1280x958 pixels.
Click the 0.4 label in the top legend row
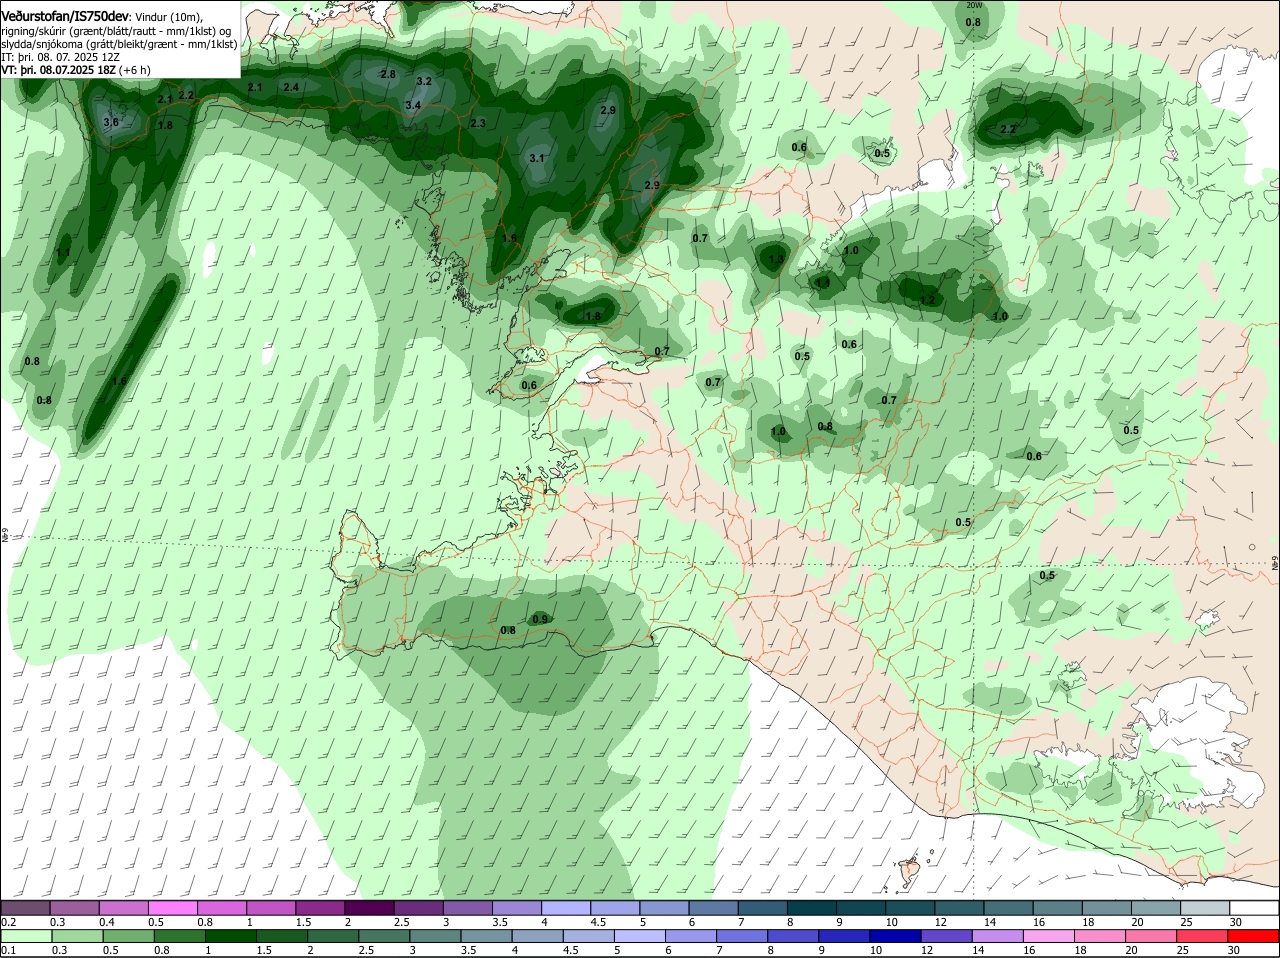pos(107,922)
